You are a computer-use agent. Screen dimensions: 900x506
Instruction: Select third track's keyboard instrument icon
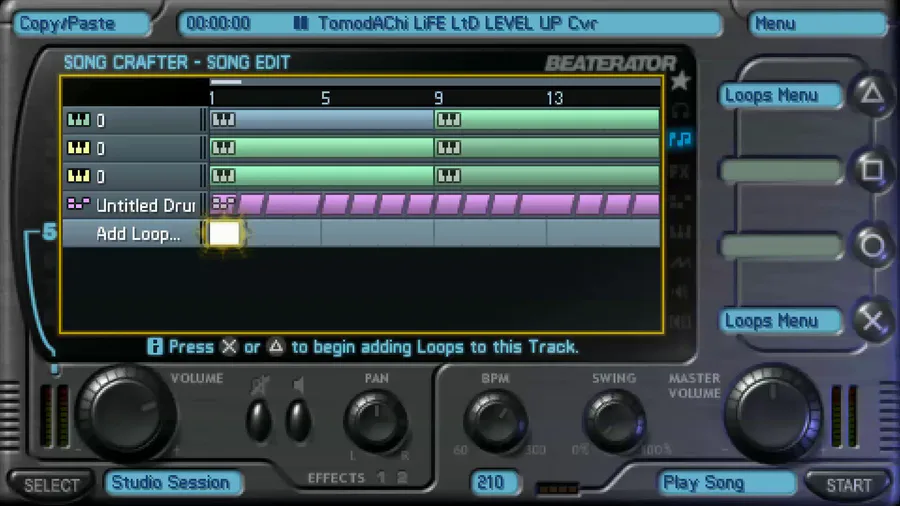coord(79,176)
